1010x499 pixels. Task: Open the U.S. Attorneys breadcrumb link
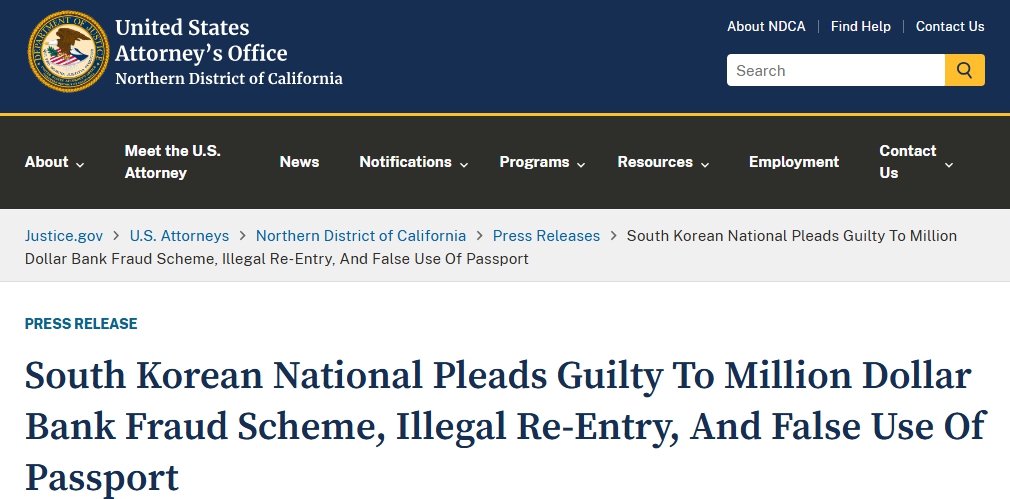179,236
